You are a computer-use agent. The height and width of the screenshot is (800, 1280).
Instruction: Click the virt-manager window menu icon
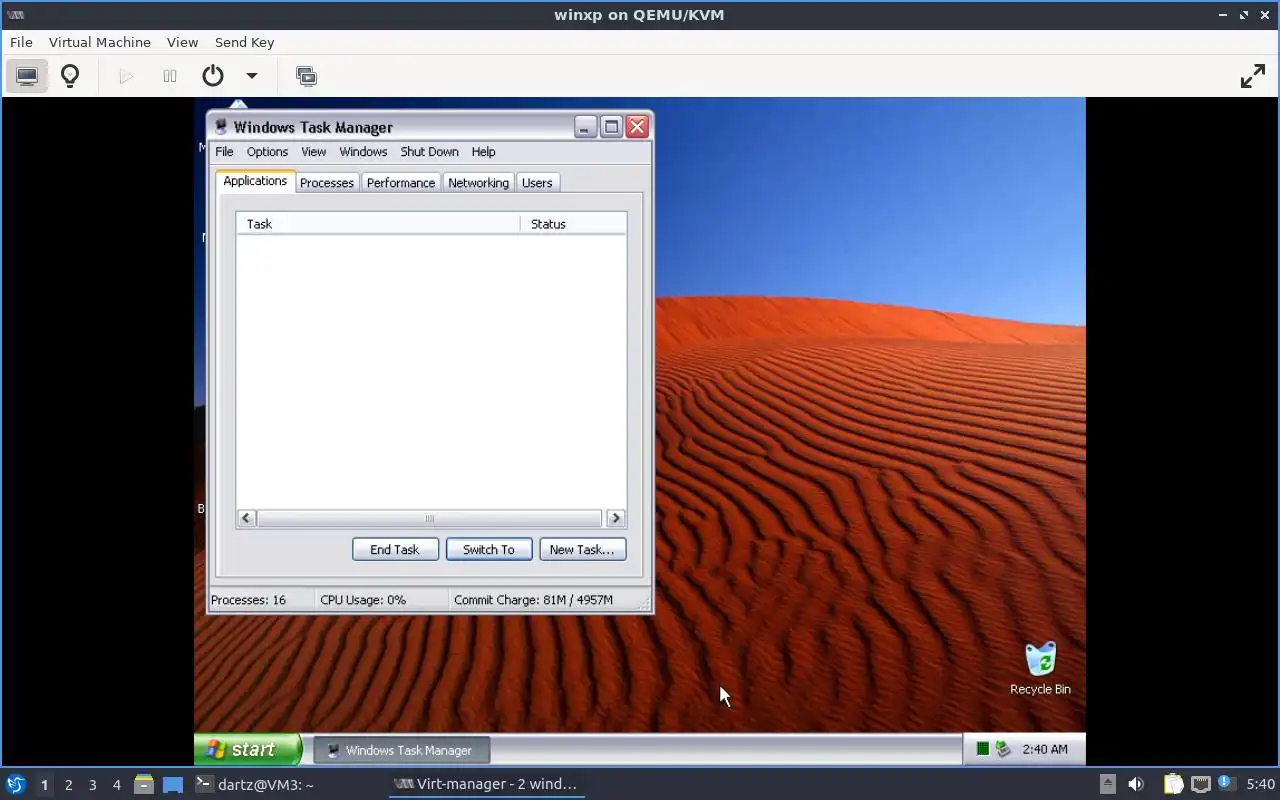pos(15,15)
